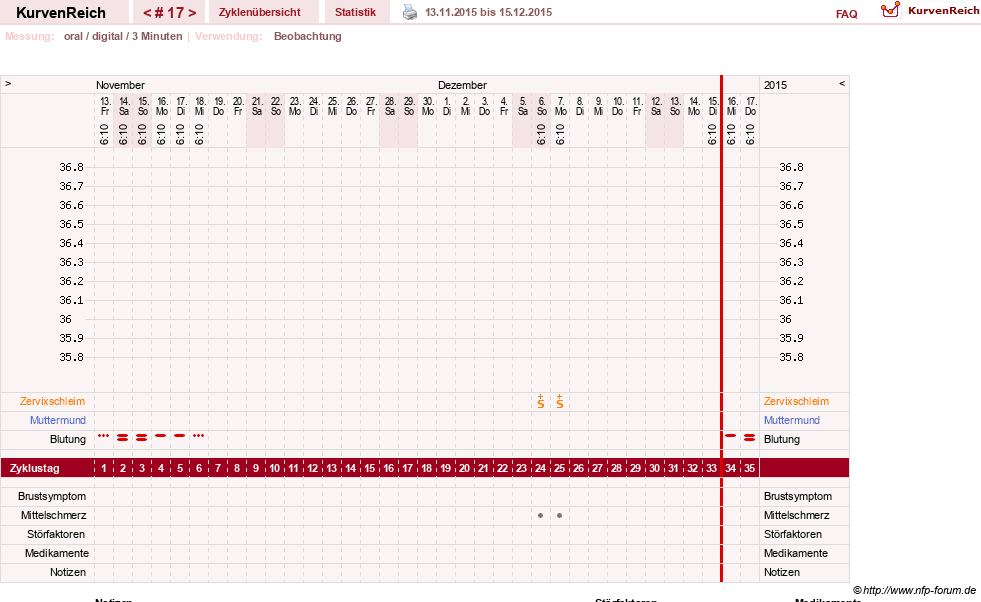
Task: Click the KurvenReich logo icon at top right
Action: click(890, 10)
